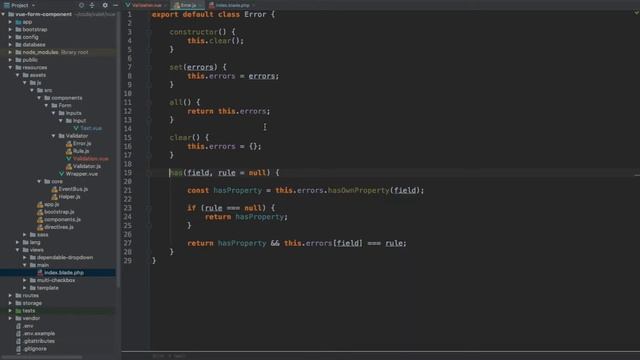Select the Inputs folder name
Viewport: 640px width, 360px height.
coord(73,113)
